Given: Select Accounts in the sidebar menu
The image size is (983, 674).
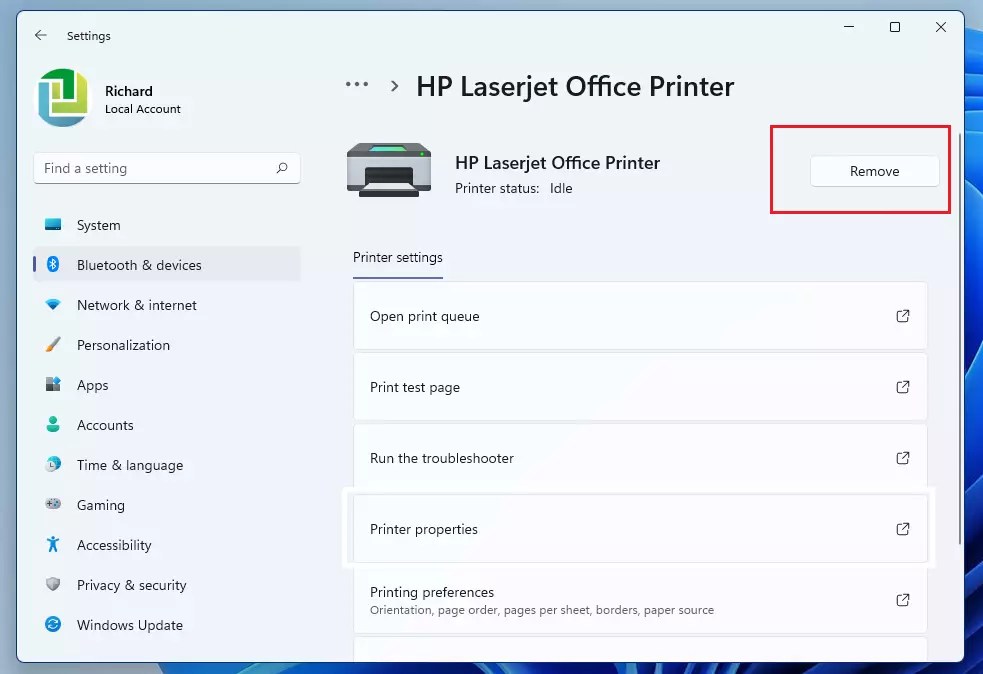Looking at the screenshot, I should [105, 425].
